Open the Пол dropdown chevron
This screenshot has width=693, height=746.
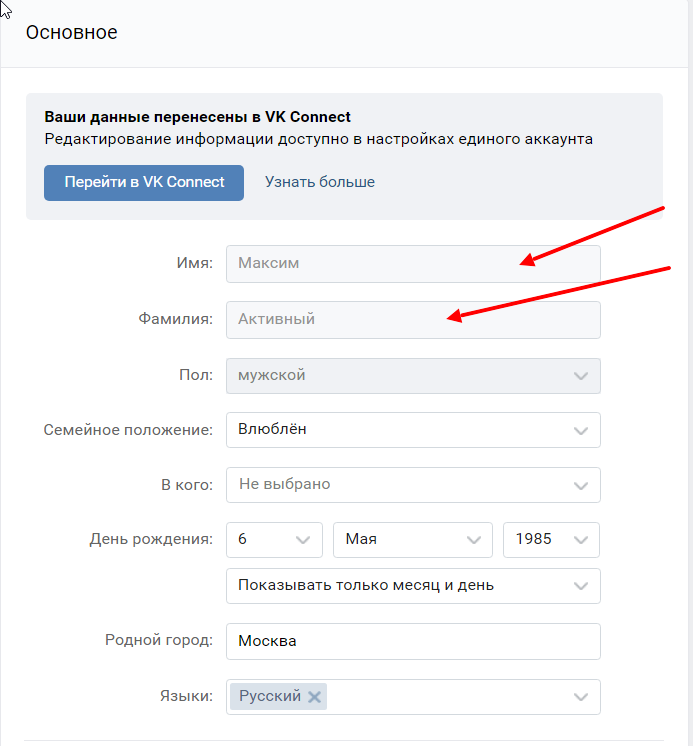[581, 376]
